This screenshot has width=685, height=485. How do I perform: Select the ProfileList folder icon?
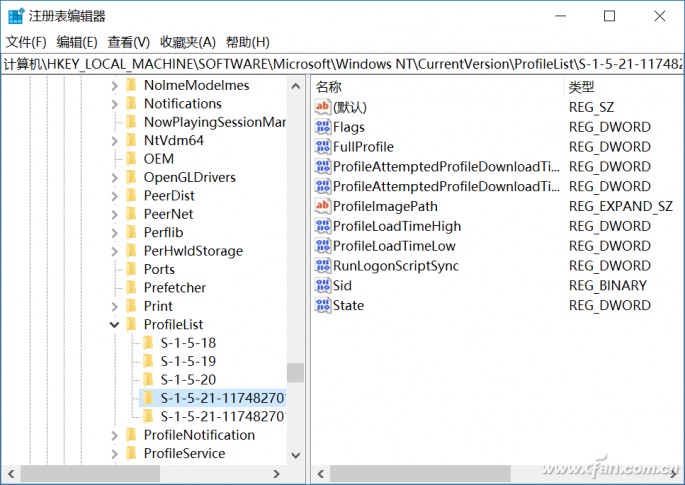coord(131,324)
